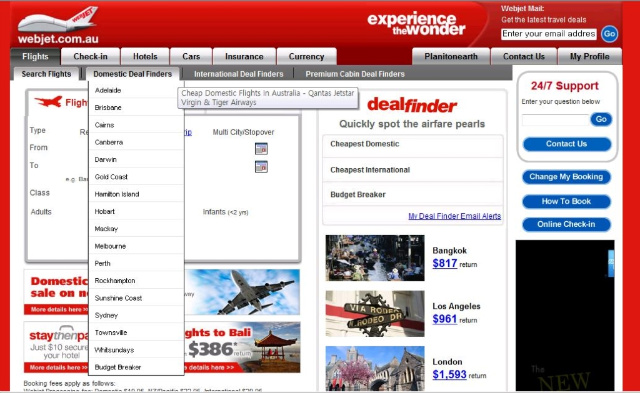Go to the Cars tab

coord(191,56)
